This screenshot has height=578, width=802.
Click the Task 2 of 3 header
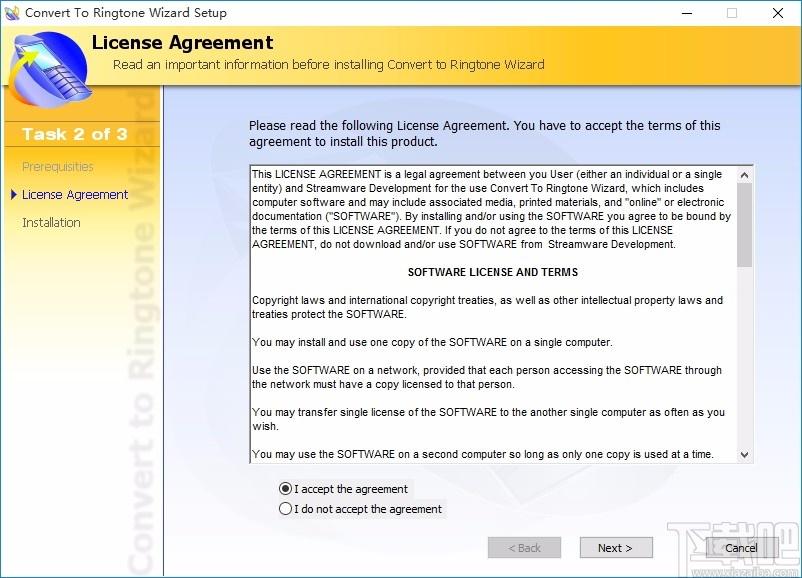(x=75, y=134)
